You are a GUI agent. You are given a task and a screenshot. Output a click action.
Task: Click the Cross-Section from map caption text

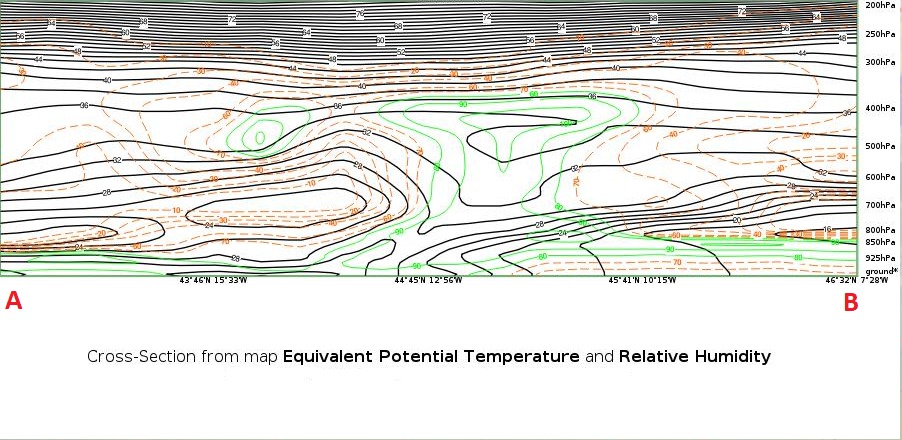point(182,356)
